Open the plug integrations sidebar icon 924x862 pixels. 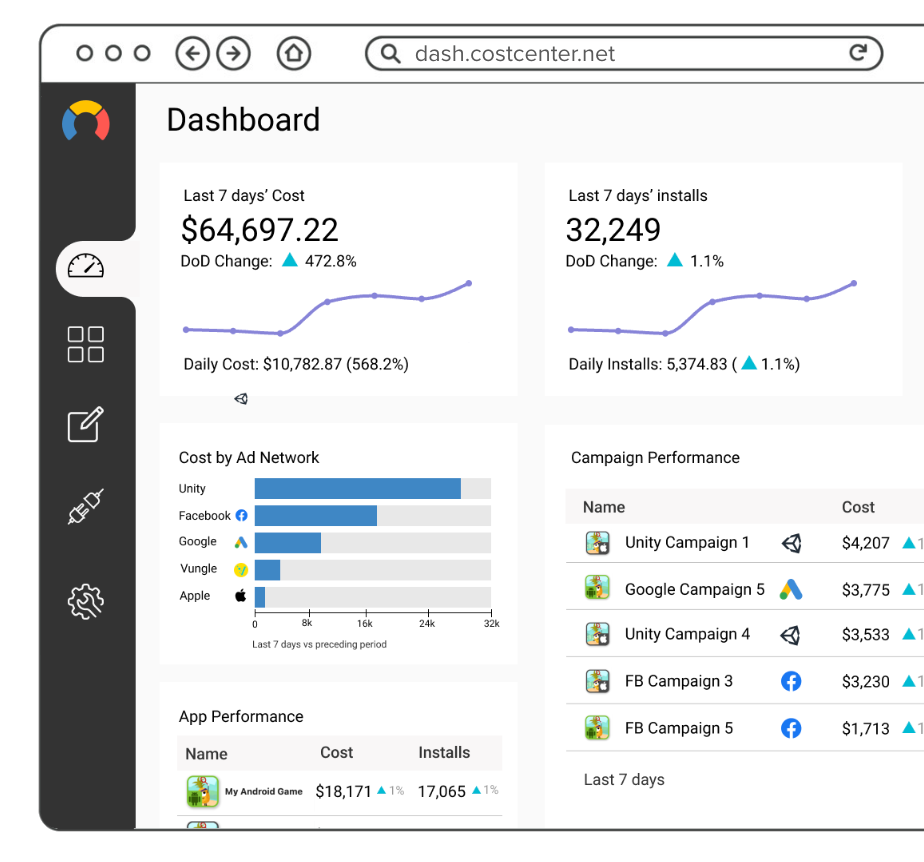[x=86, y=506]
